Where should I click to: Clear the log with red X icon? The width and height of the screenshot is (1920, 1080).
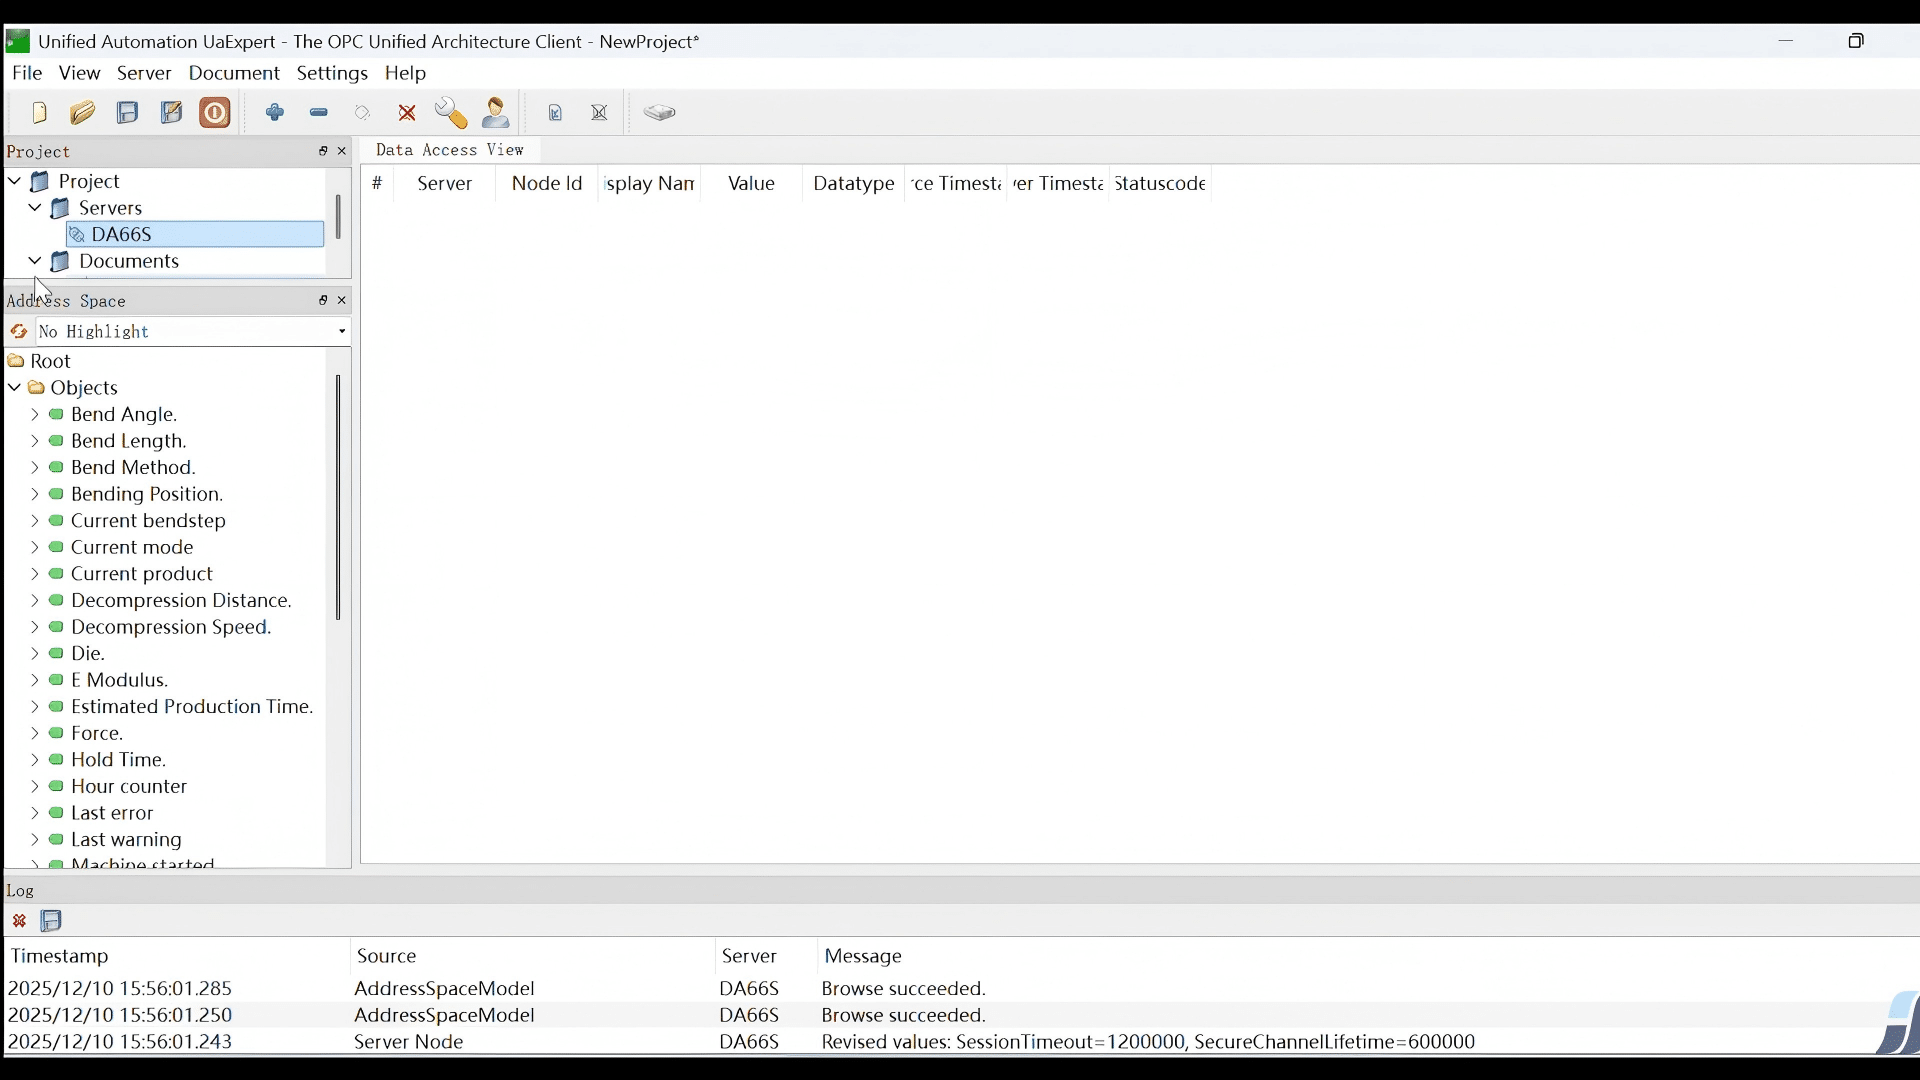click(x=19, y=922)
